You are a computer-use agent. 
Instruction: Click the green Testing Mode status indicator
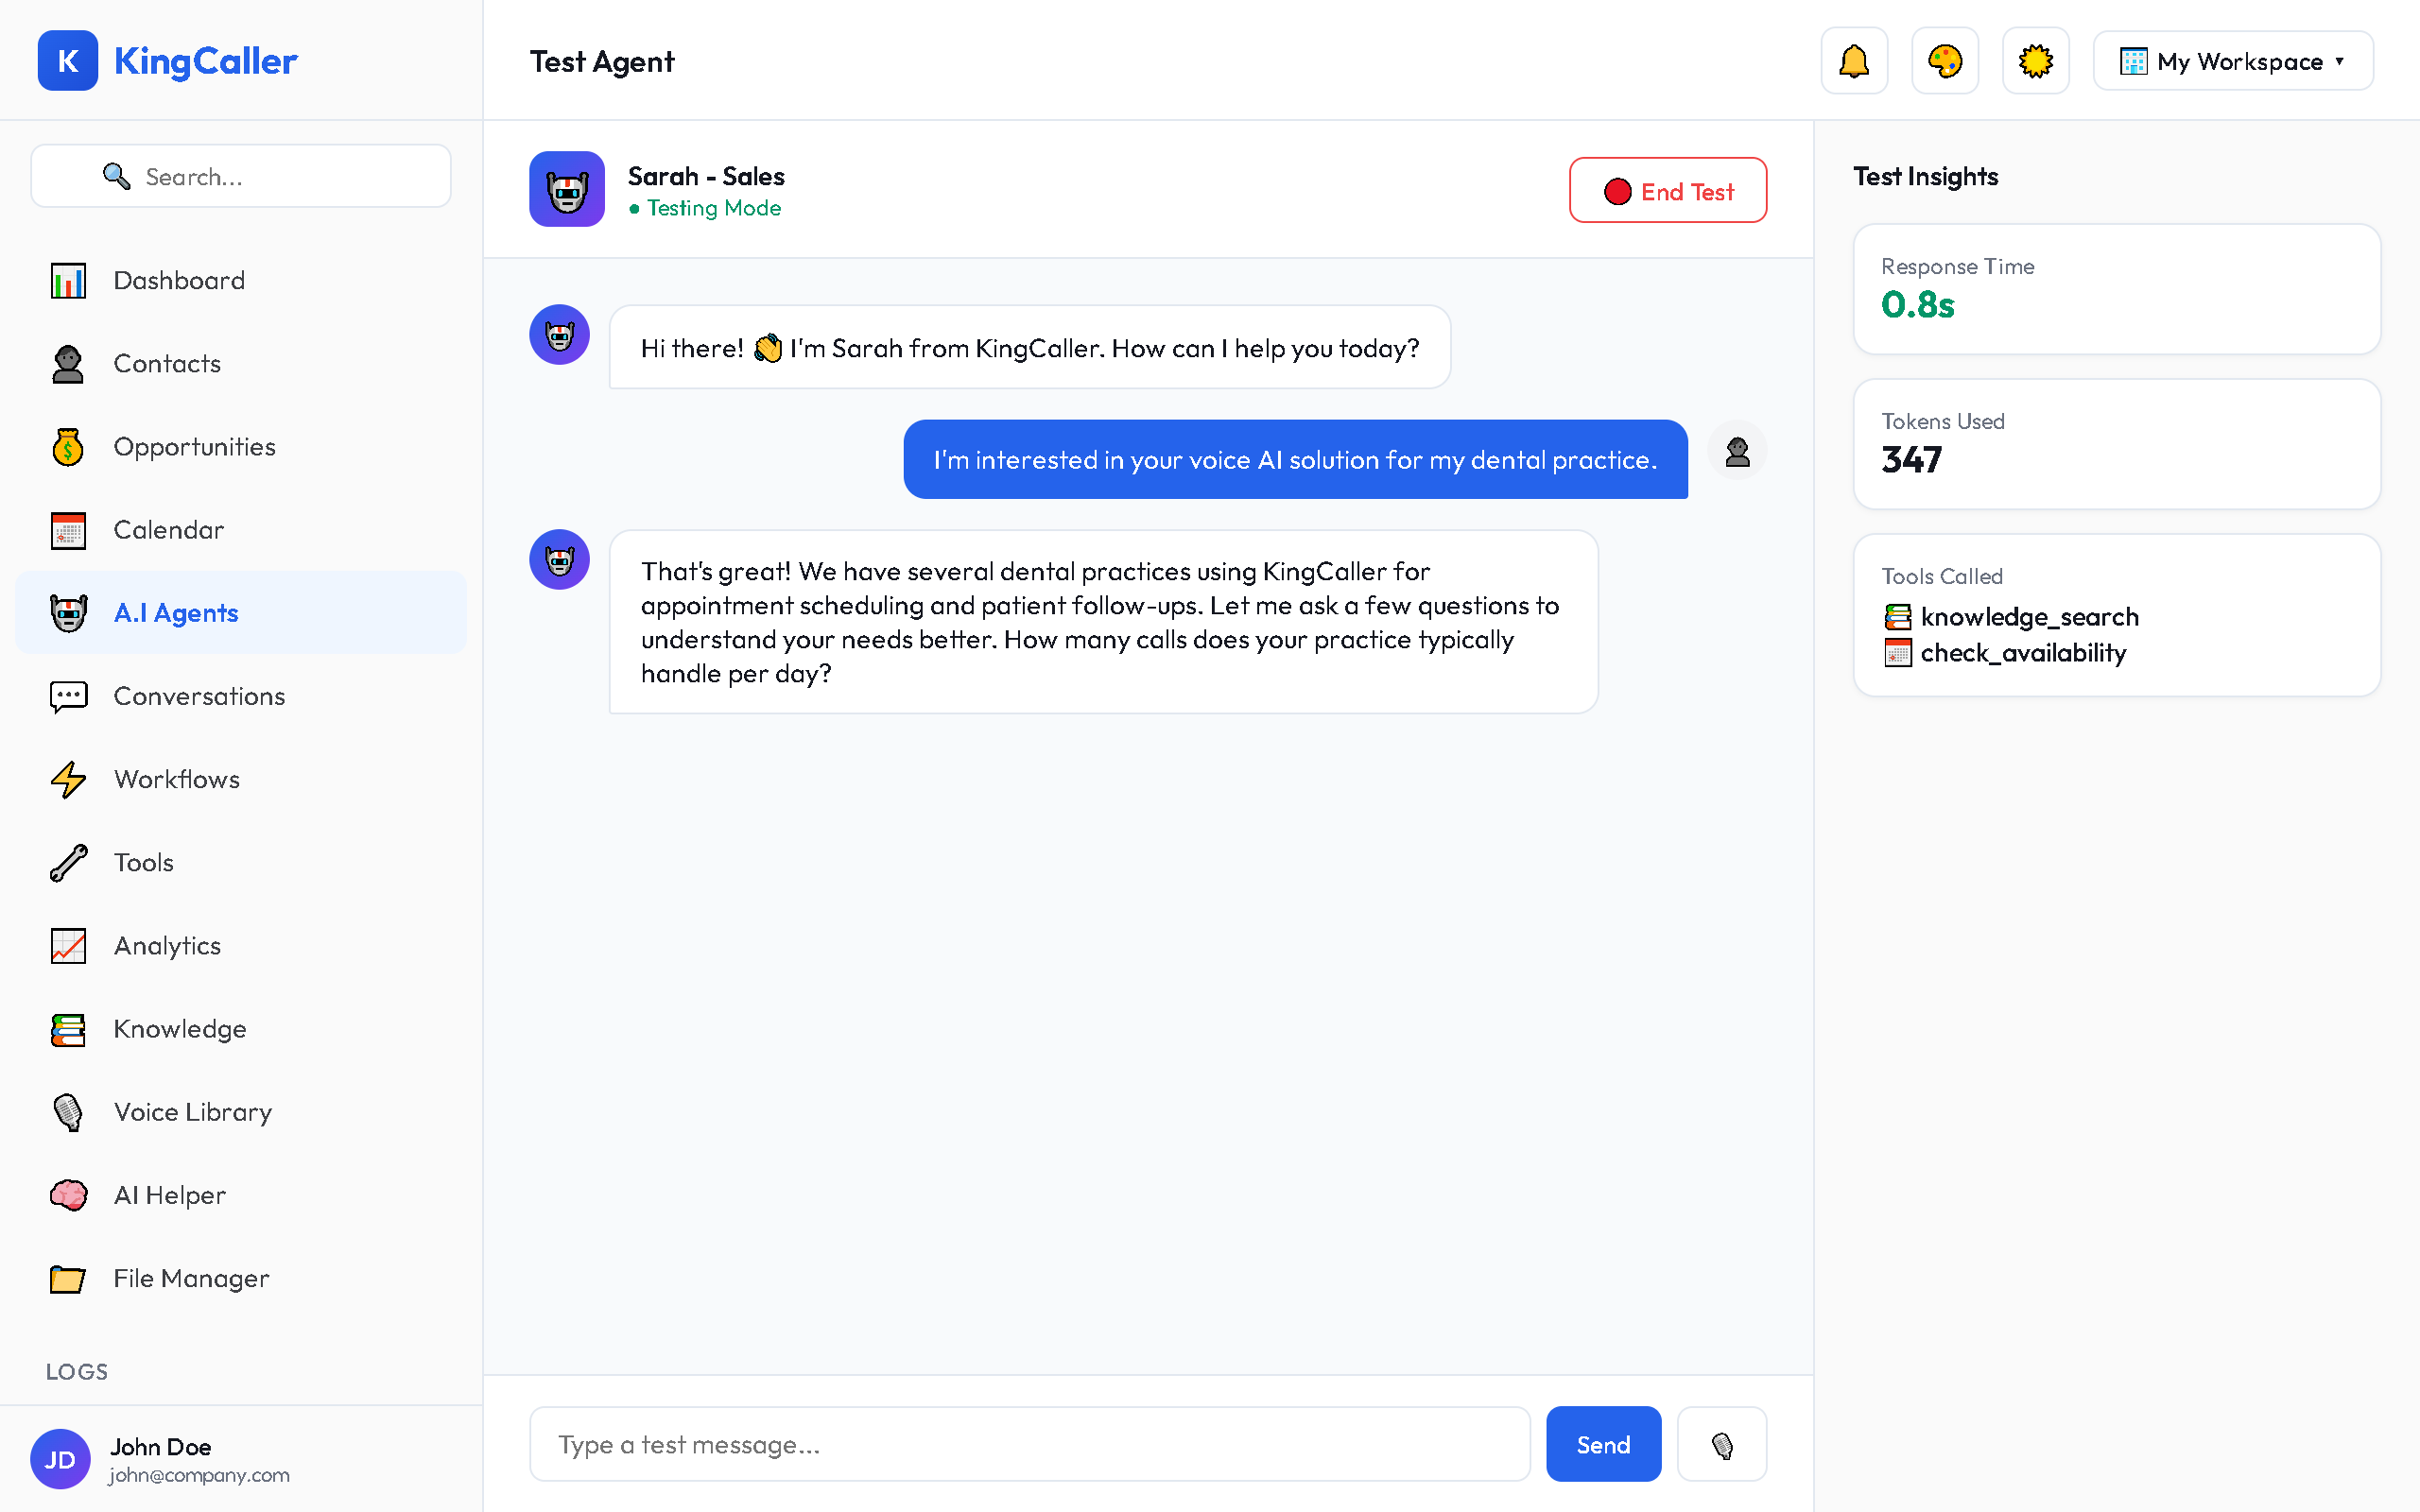click(705, 208)
